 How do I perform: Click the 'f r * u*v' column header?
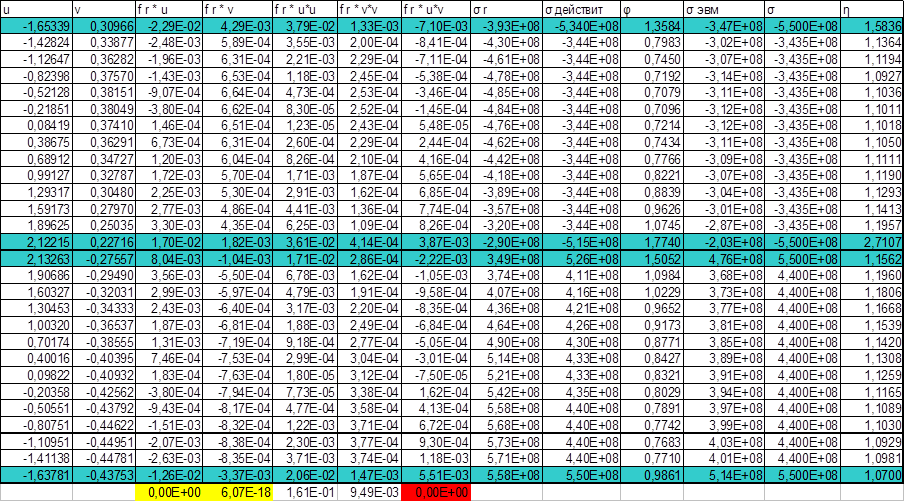point(436,10)
